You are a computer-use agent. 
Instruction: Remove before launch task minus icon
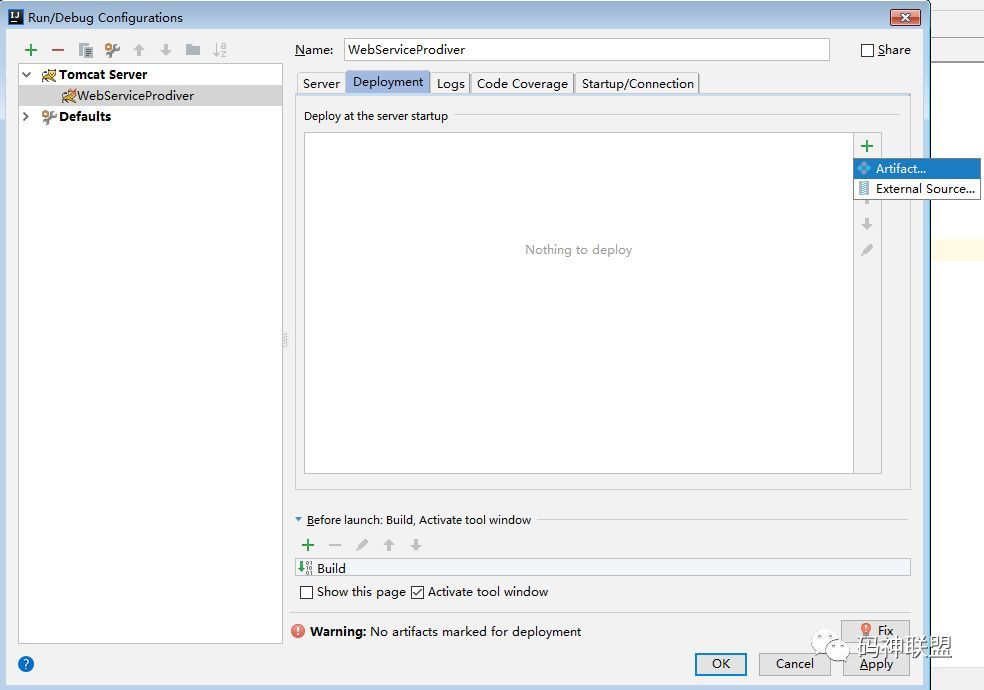(334, 544)
